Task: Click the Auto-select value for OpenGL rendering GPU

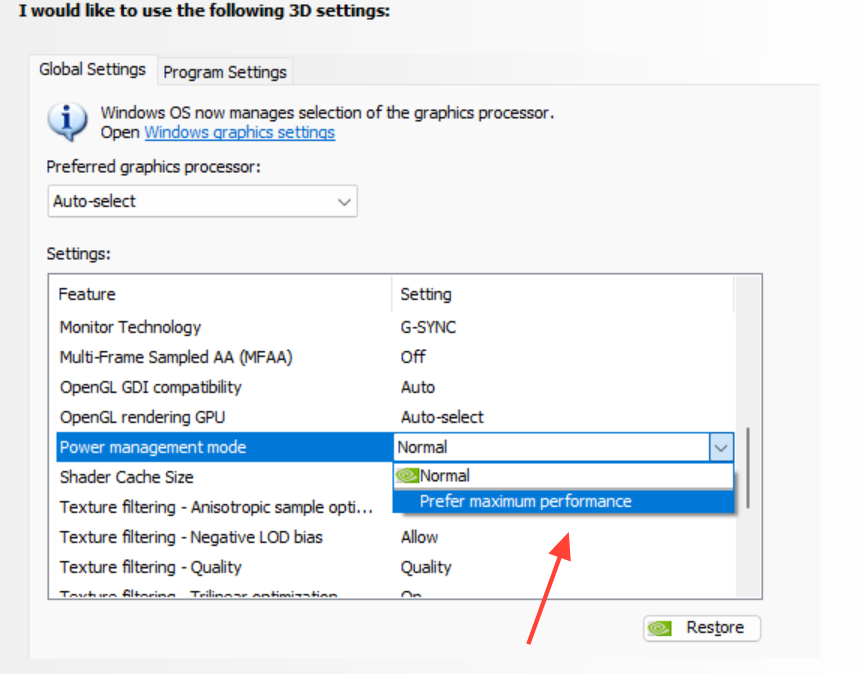Action: point(442,417)
